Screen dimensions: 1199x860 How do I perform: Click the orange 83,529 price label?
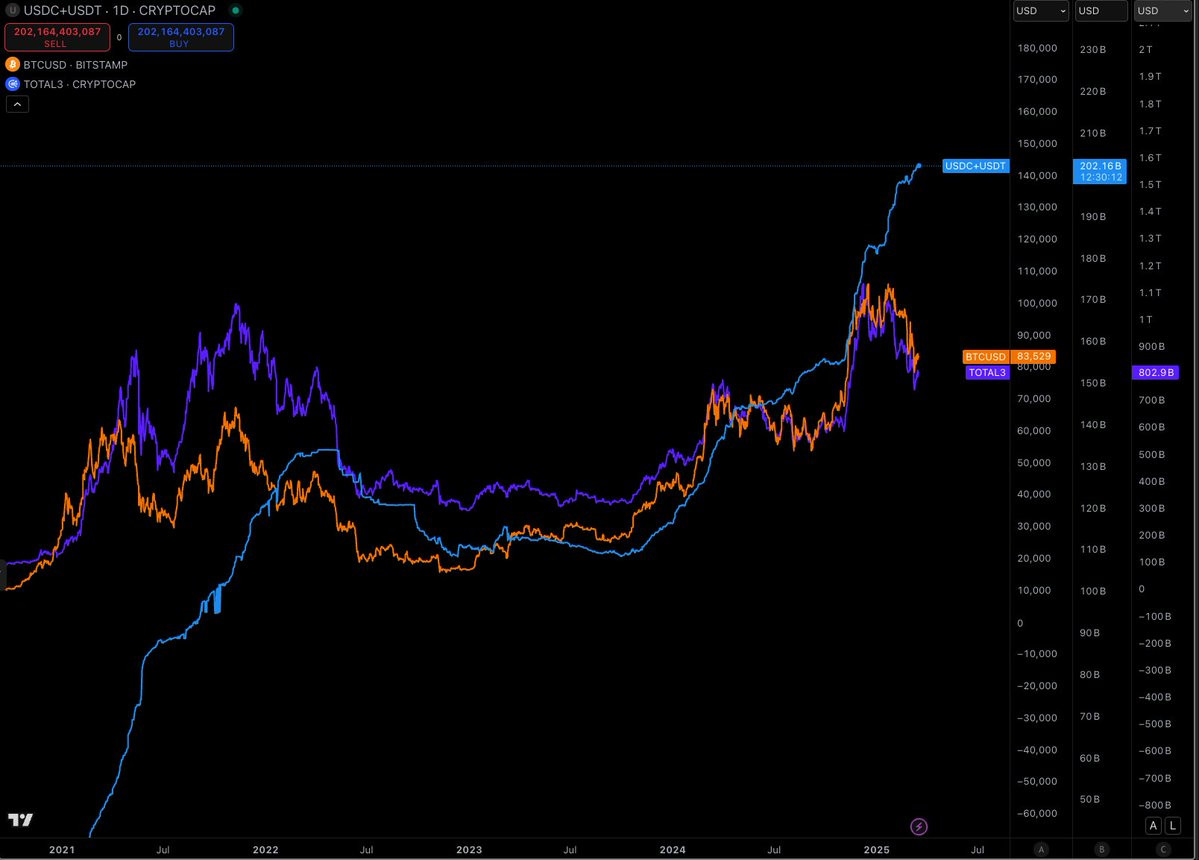(1034, 357)
